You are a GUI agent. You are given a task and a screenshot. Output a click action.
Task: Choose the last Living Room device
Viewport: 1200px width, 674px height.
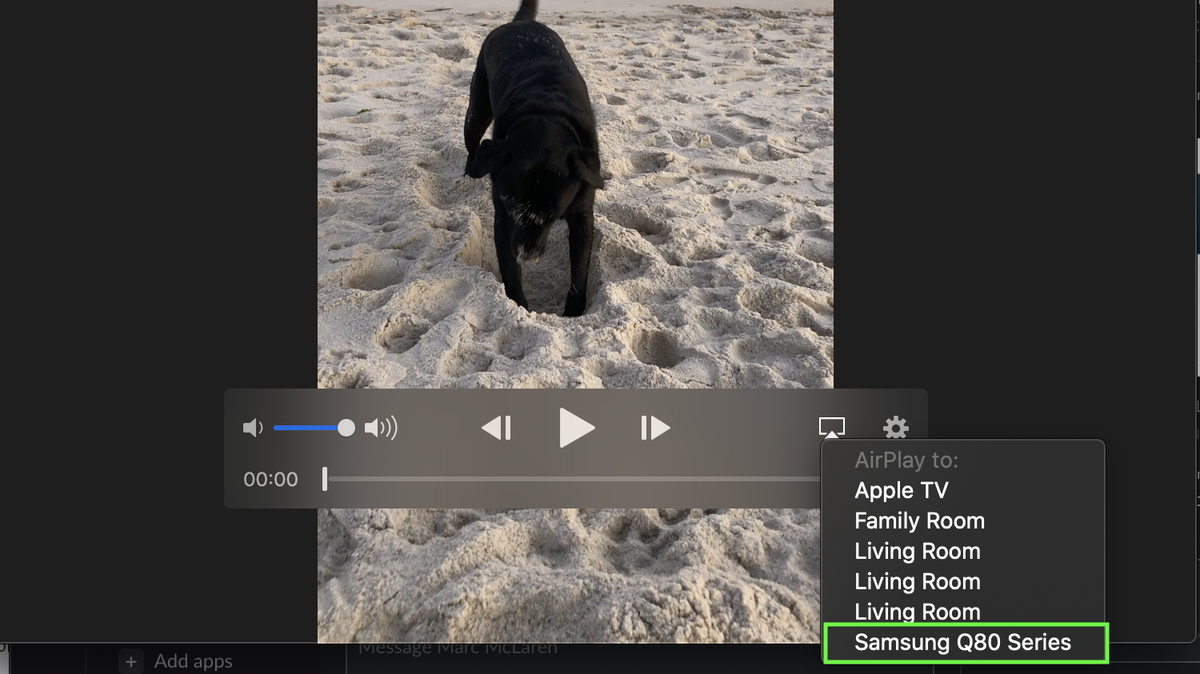click(917, 611)
